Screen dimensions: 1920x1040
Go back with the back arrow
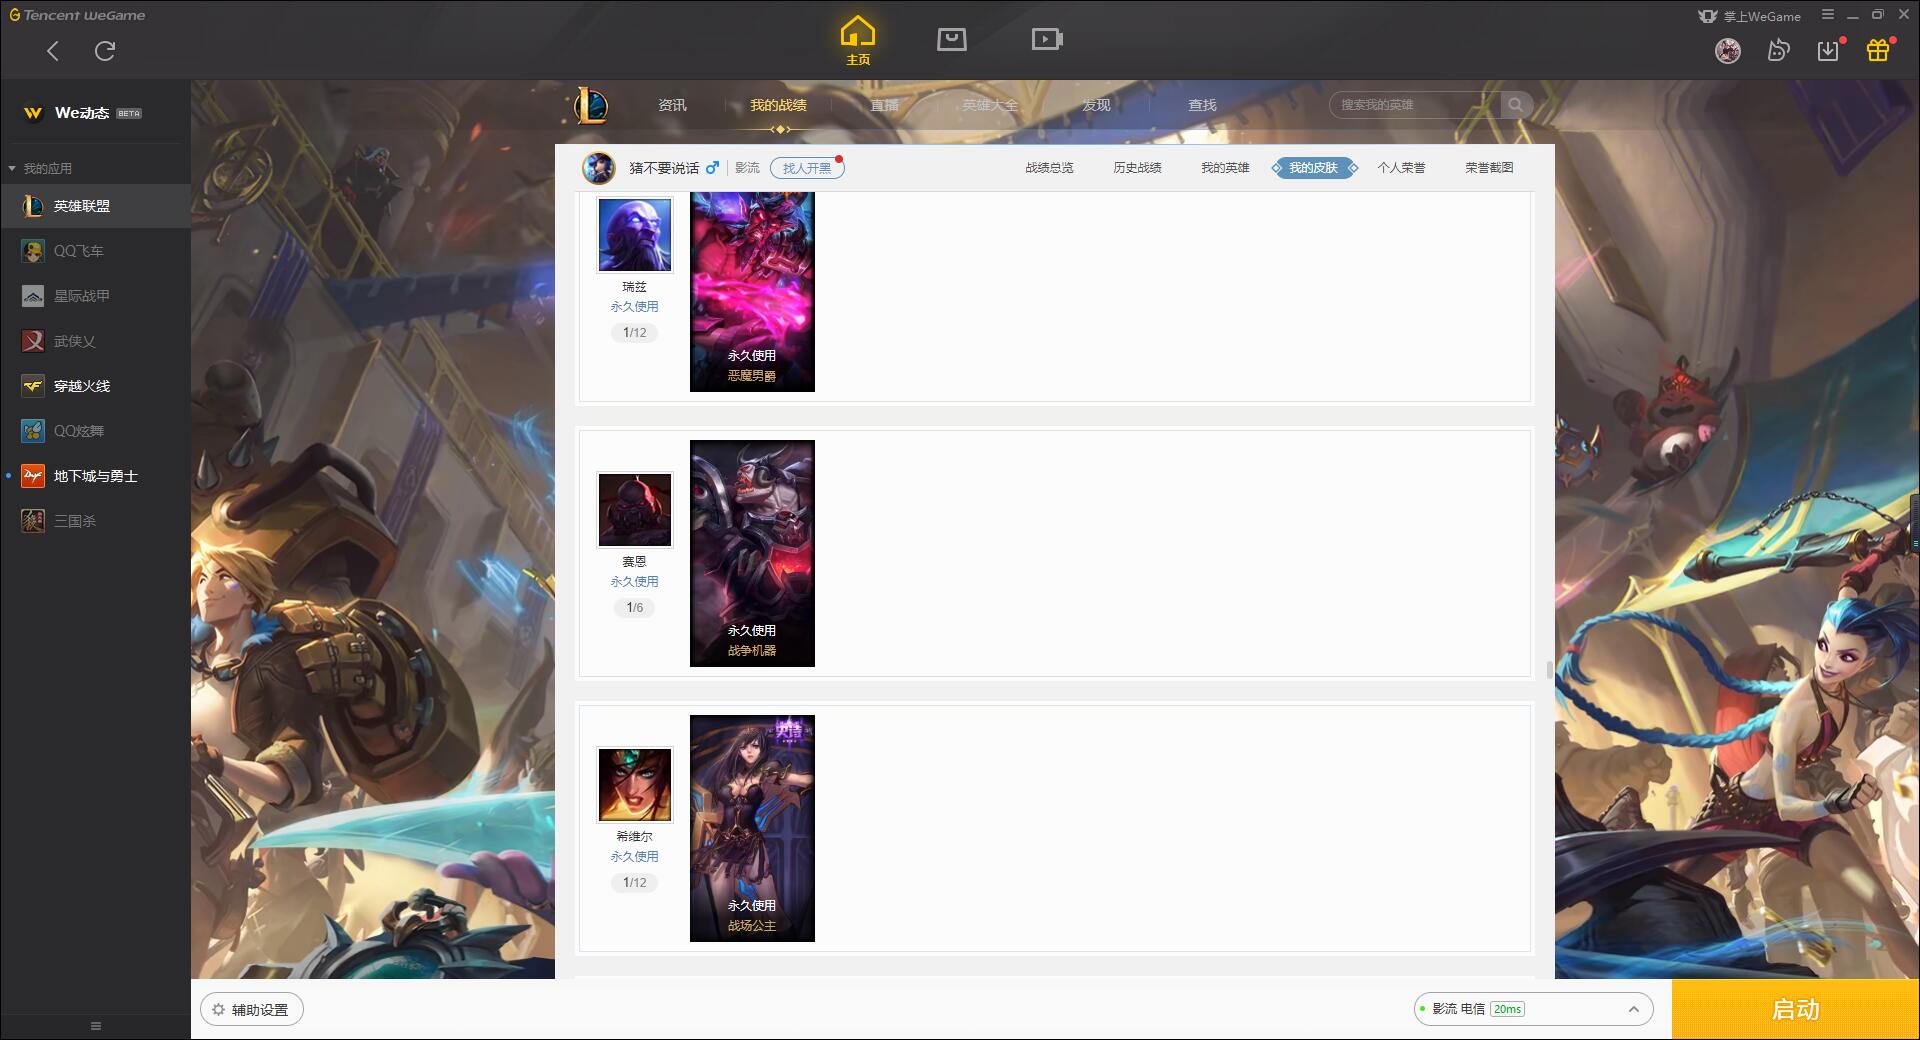coord(53,51)
